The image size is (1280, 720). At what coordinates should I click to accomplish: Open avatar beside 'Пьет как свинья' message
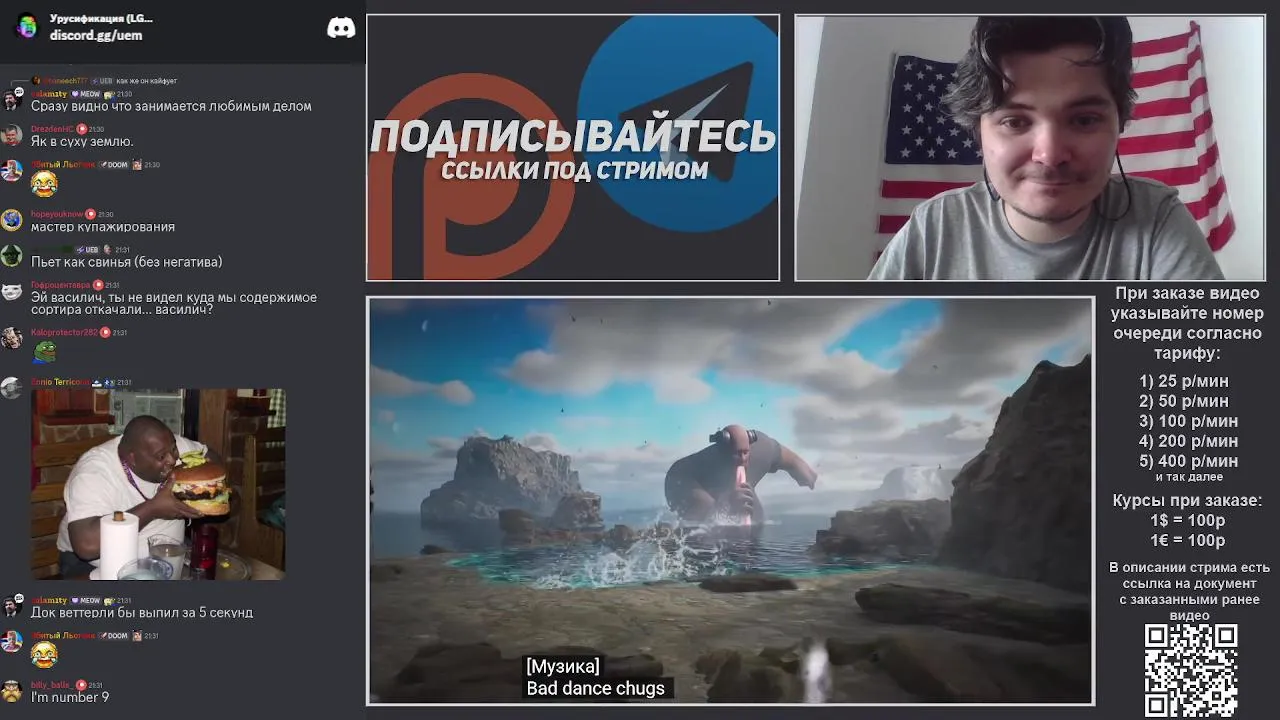11,256
